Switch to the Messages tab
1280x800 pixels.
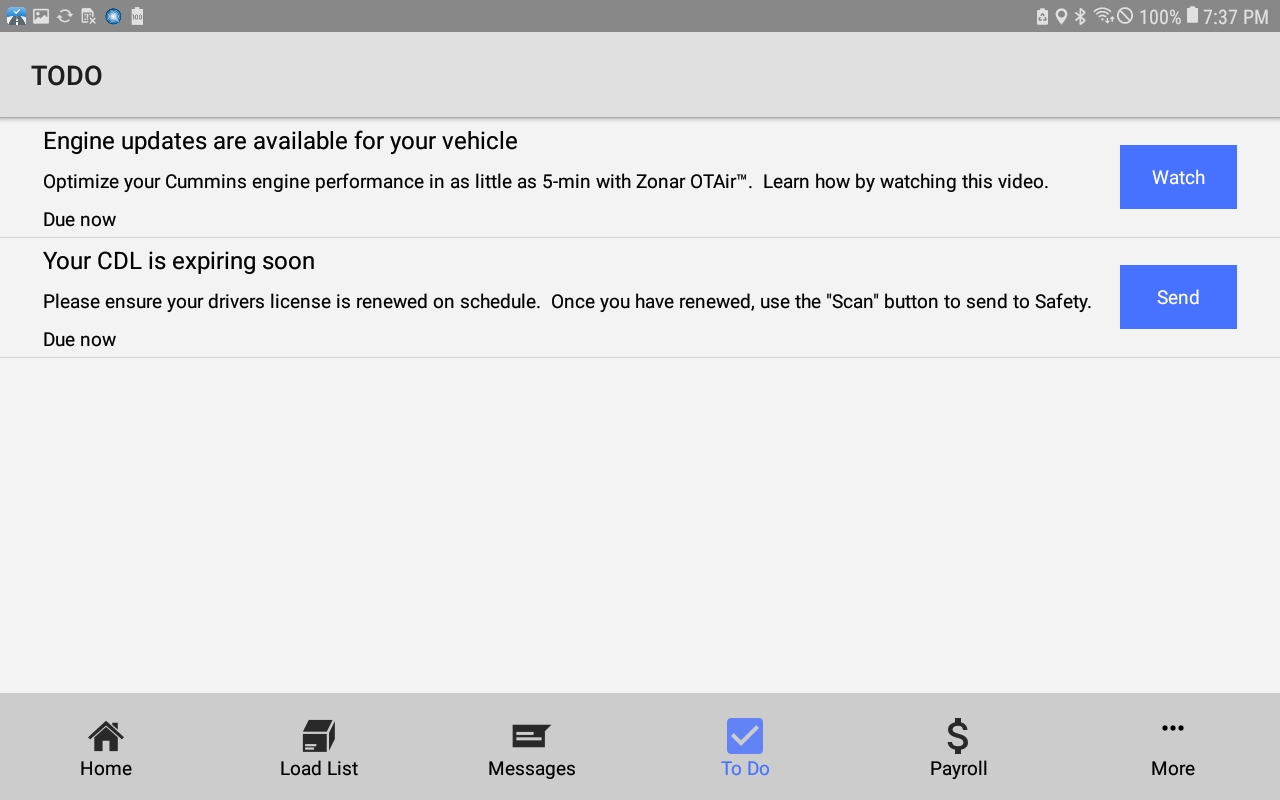[x=532, y=748]
